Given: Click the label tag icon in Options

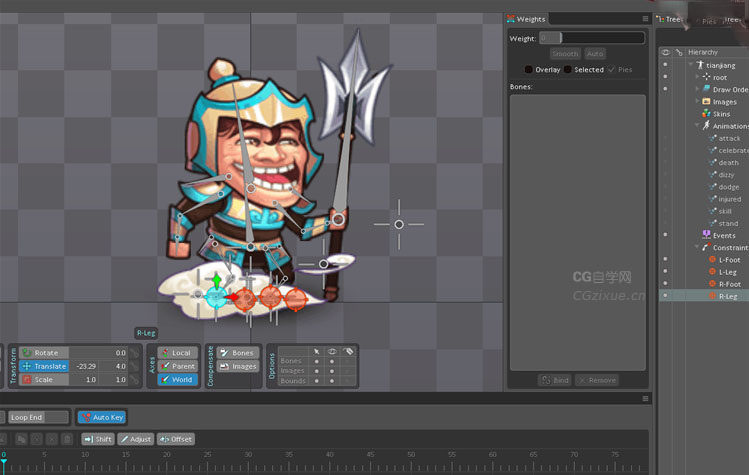Looking at the screenshot, I should click(348, 351).
